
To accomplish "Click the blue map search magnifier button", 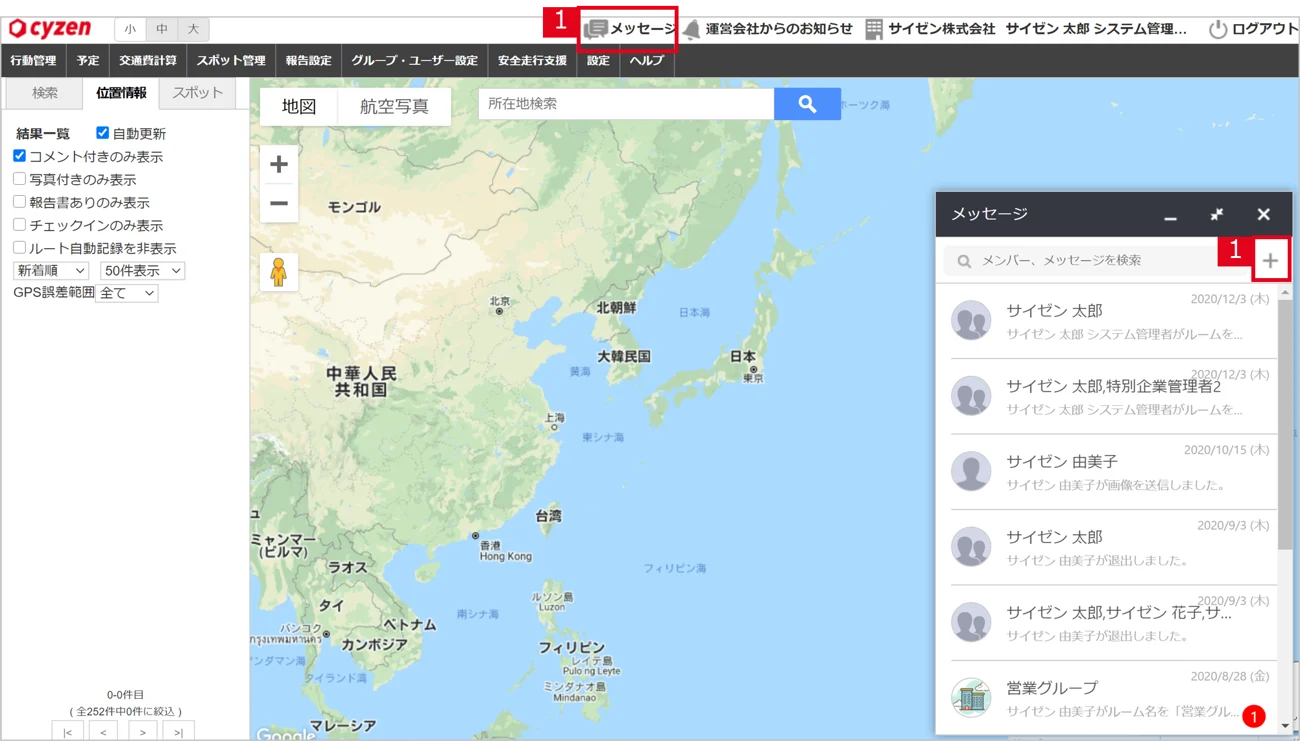I will pos(807,104).
